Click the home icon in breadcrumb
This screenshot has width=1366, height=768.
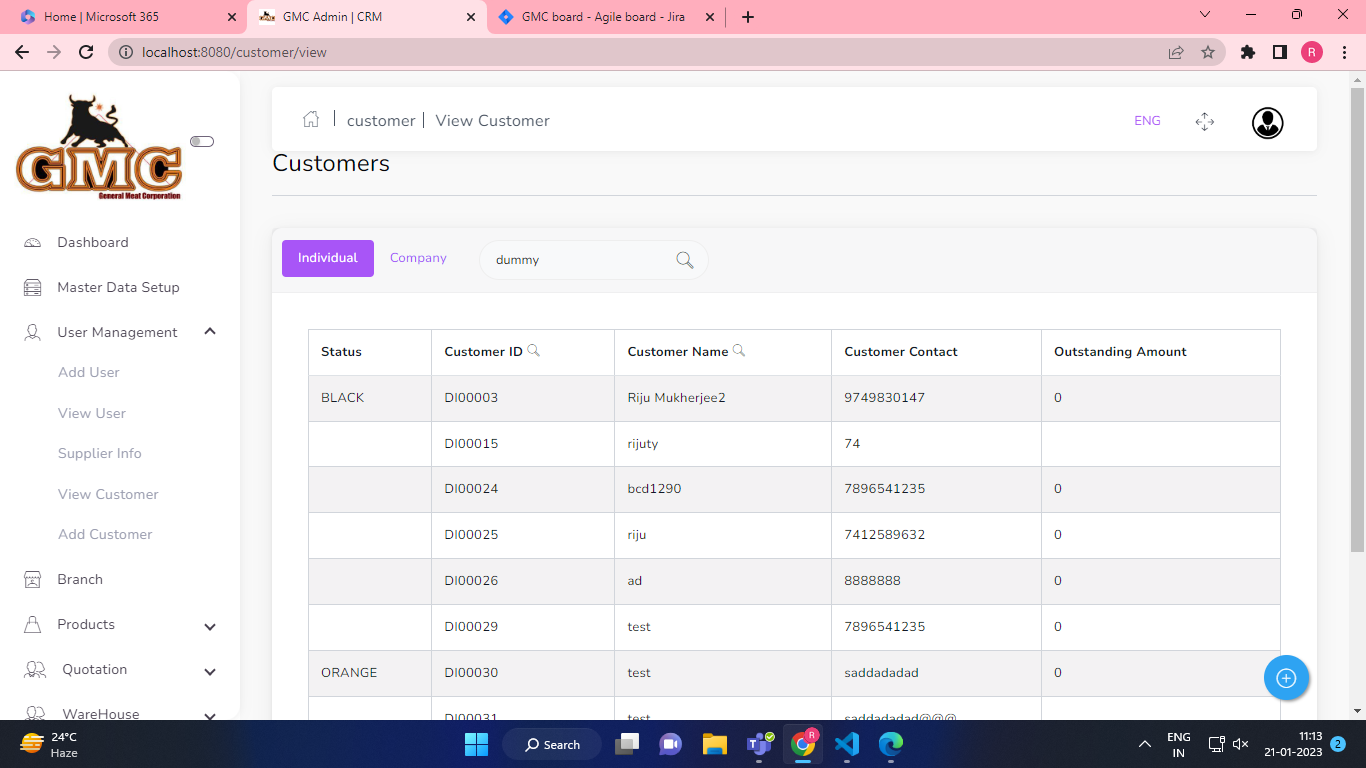click(x=311, y=120)
